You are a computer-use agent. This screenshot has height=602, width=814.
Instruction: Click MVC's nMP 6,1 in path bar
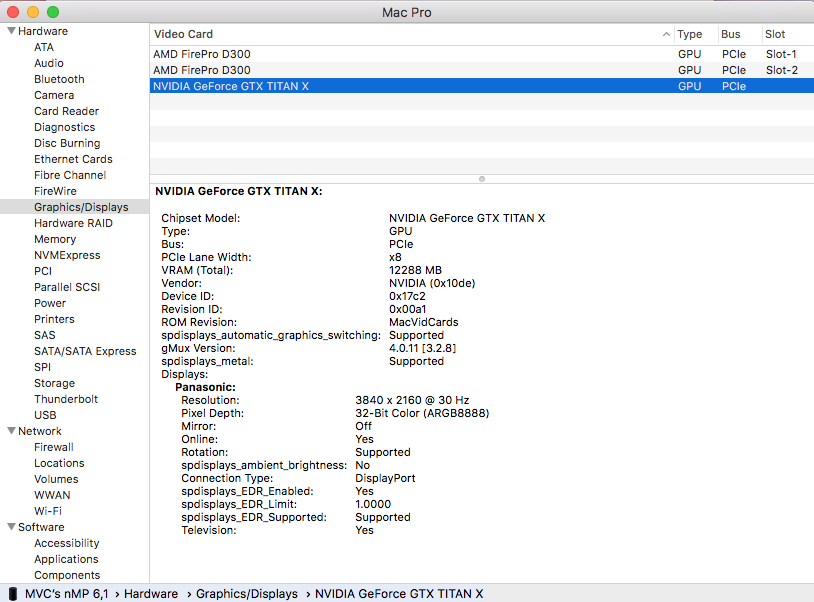pyautogui.click(x=67, y=594)
